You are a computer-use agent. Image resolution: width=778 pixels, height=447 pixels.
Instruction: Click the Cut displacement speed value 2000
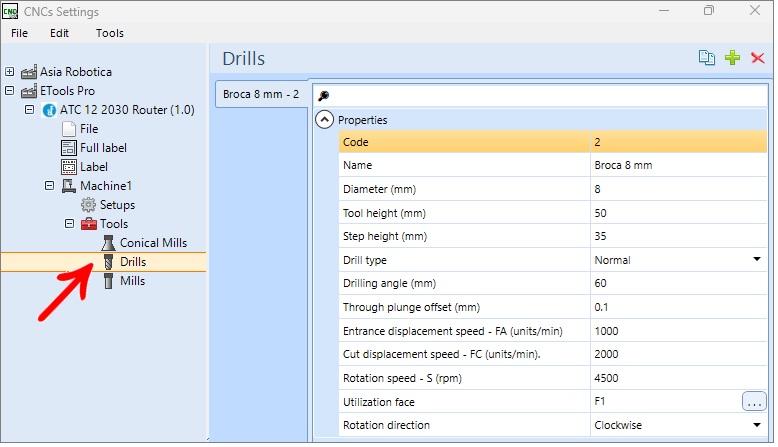(678, 354)
